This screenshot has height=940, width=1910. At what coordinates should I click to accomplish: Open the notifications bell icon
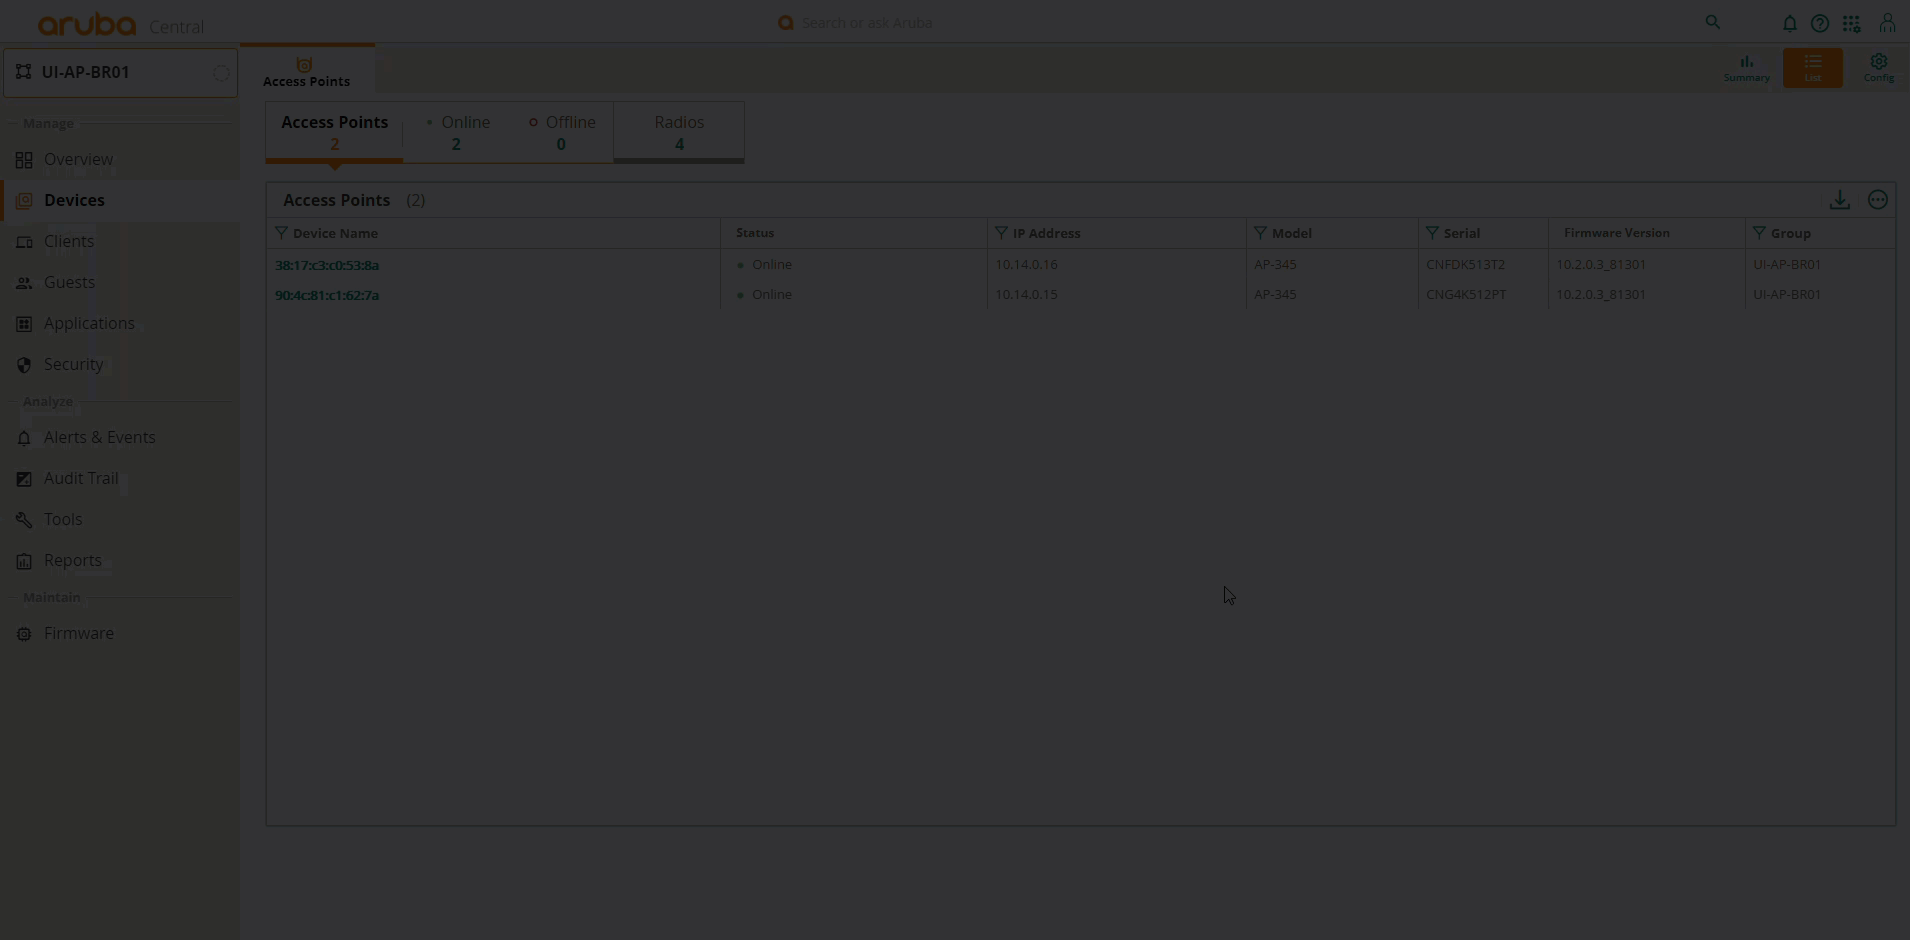click(x=1789, y=23)
